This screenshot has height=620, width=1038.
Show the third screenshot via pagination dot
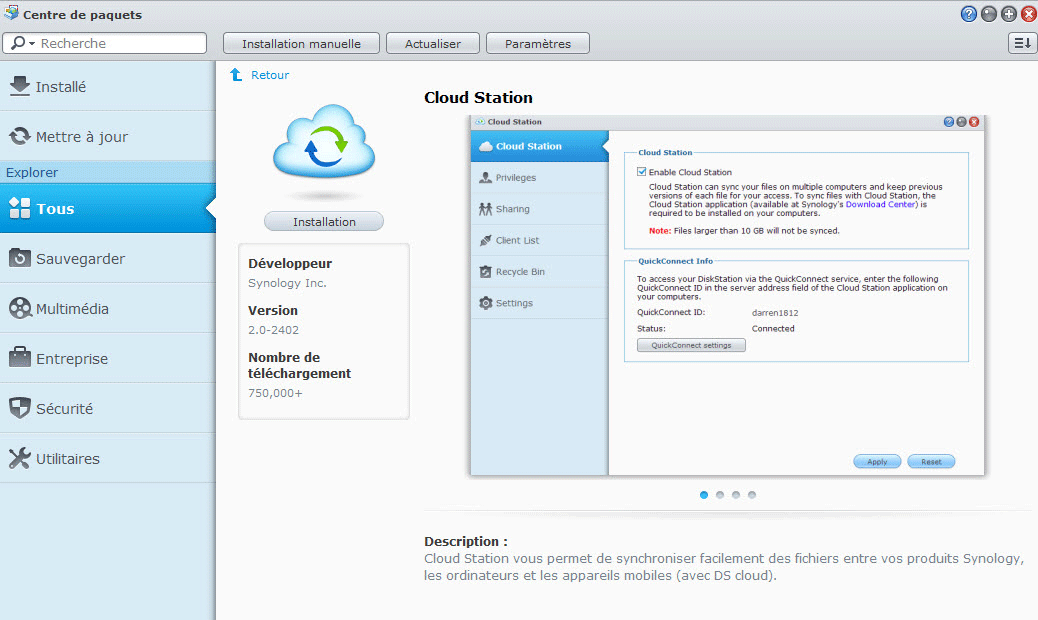735,495
